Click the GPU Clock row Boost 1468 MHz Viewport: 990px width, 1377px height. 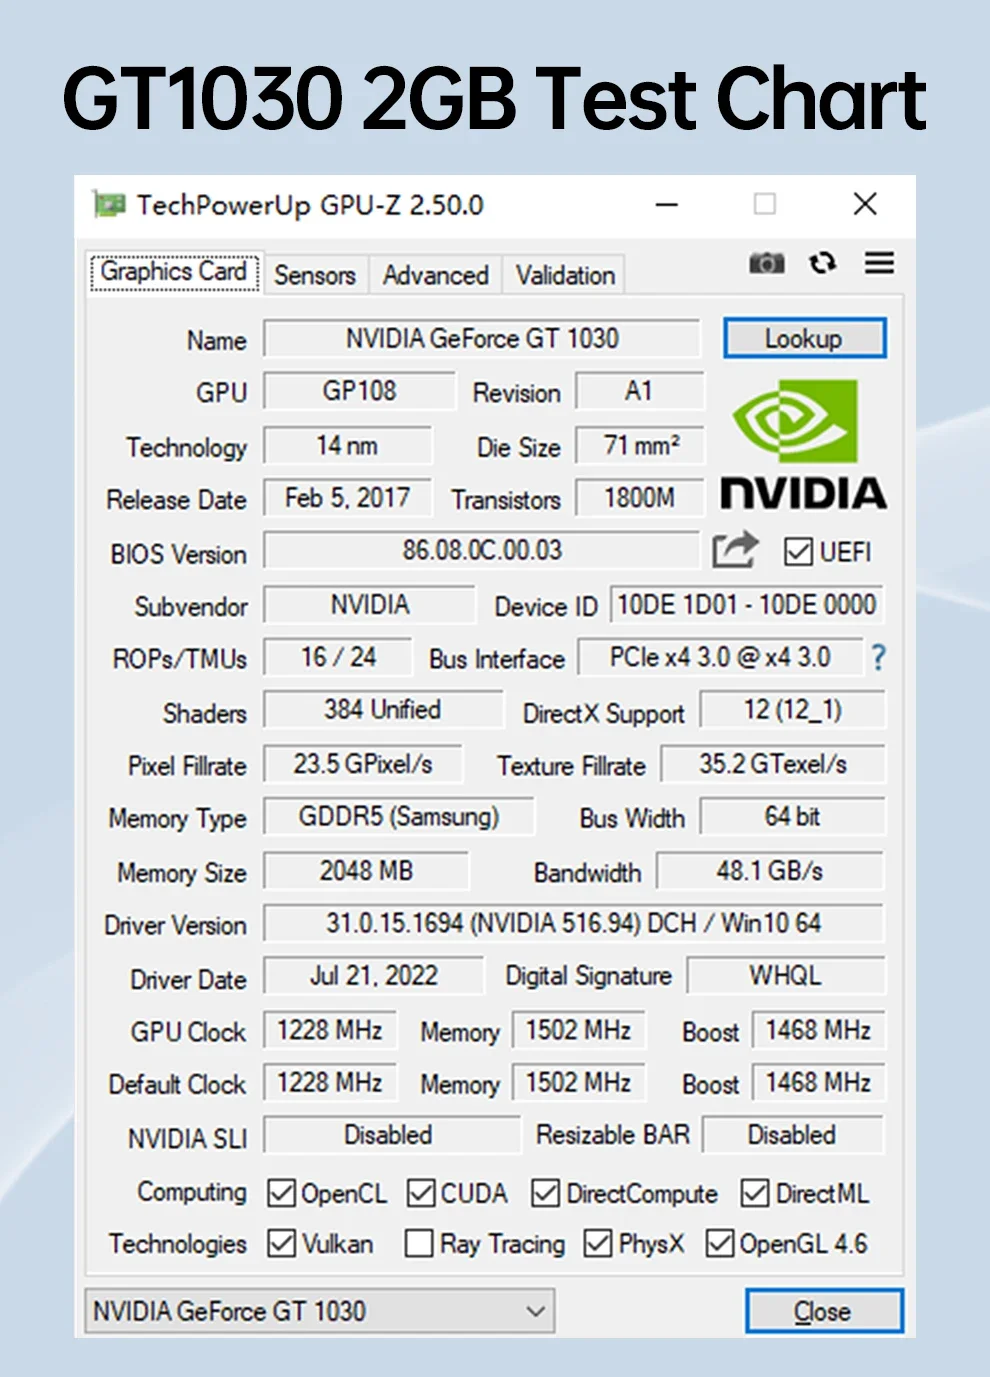(818, 1030)
